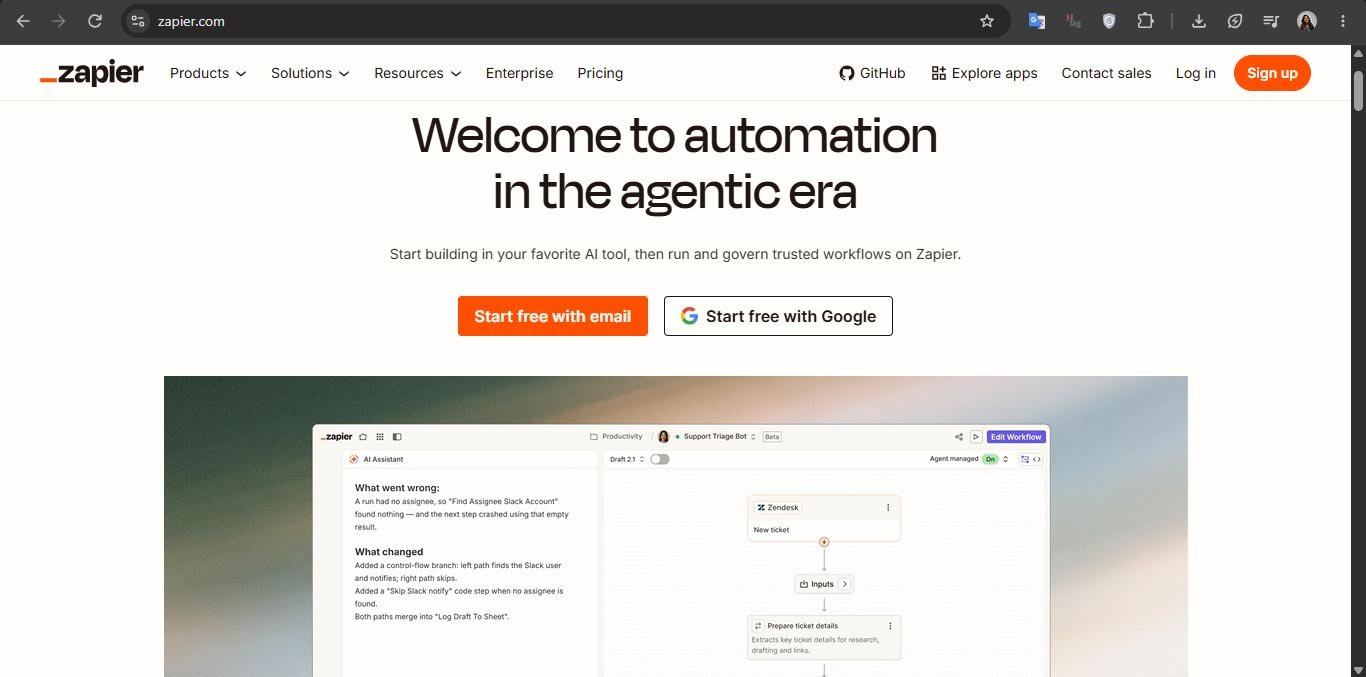Open the GitHub link in navbar
Image resolution: width=1366 pixels, height=677 pixels.
tap(872, 73)
